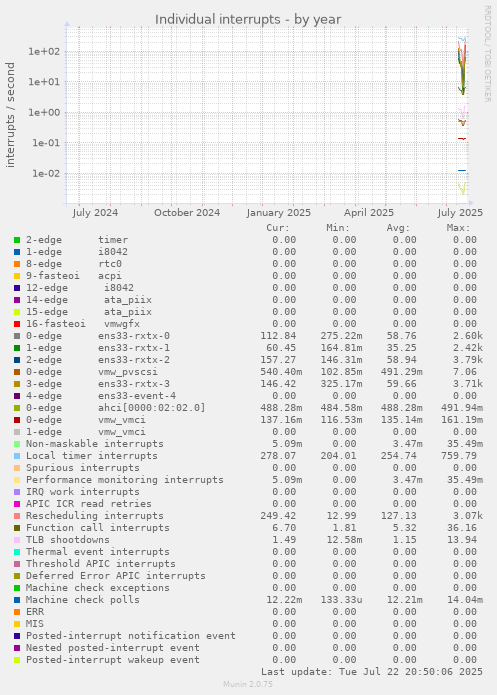Image resolution: width=497 pixels, height=695 pixels.
Task: Click the gray swatch beside ens33-rxtx-0
Action: (17, 336)
